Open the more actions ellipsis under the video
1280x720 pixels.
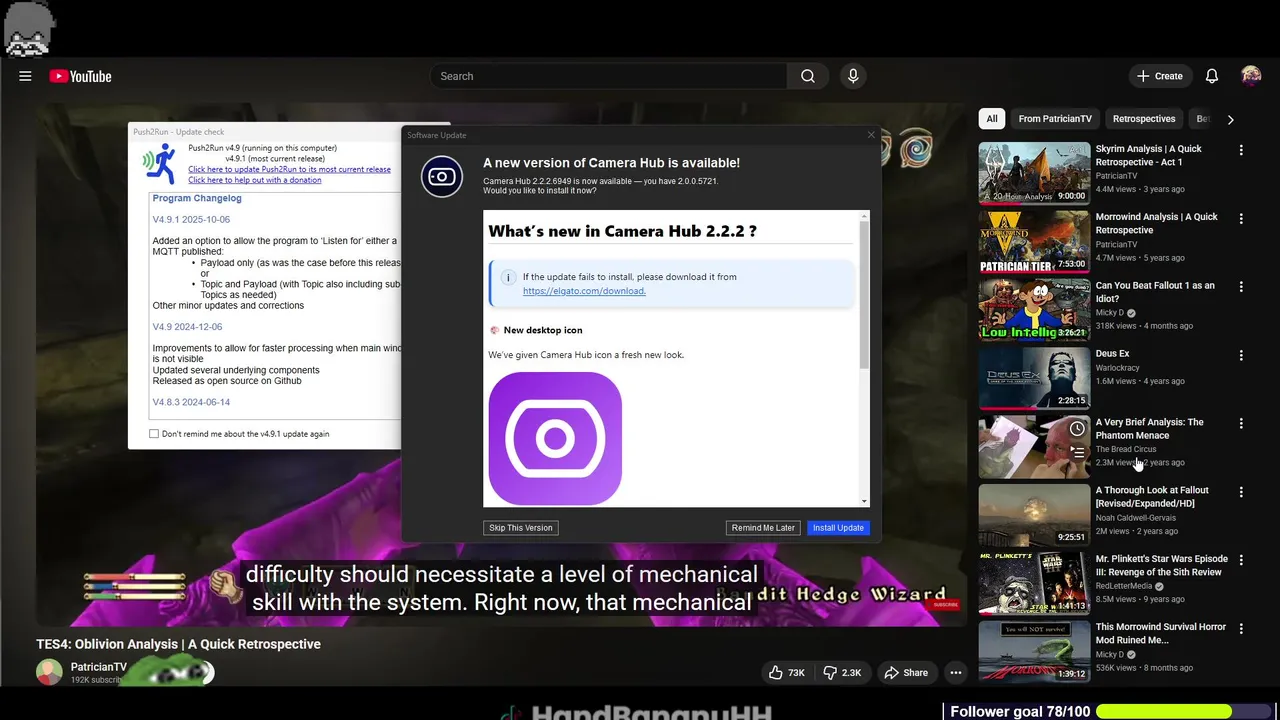pyautogui.click(x=956, y=673)
